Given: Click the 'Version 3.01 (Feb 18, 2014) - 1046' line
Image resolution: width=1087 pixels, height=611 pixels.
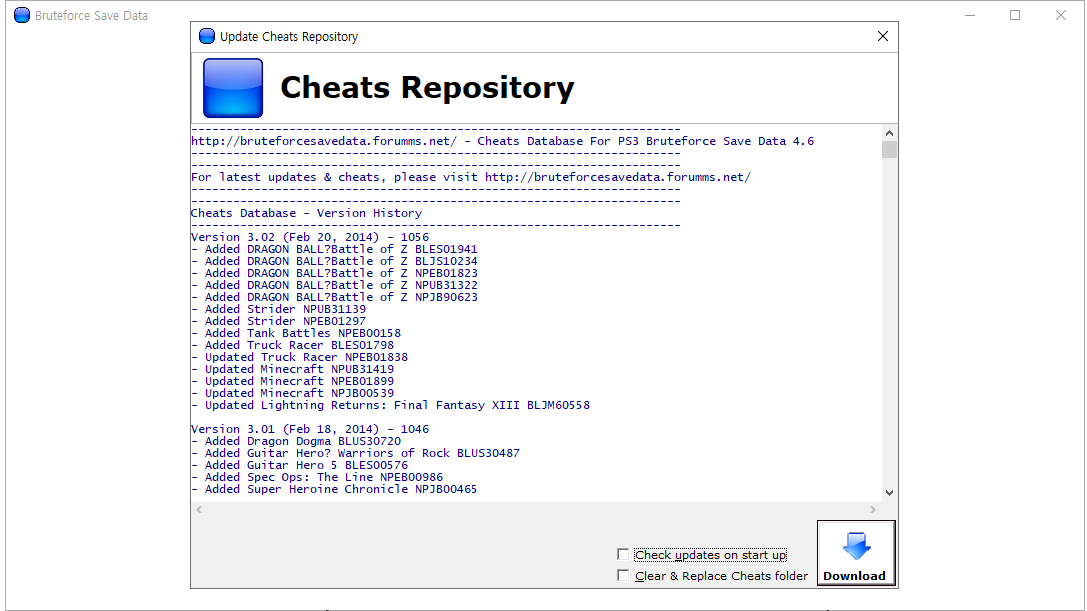Looking at the screenshot, I should pos(310,429).
